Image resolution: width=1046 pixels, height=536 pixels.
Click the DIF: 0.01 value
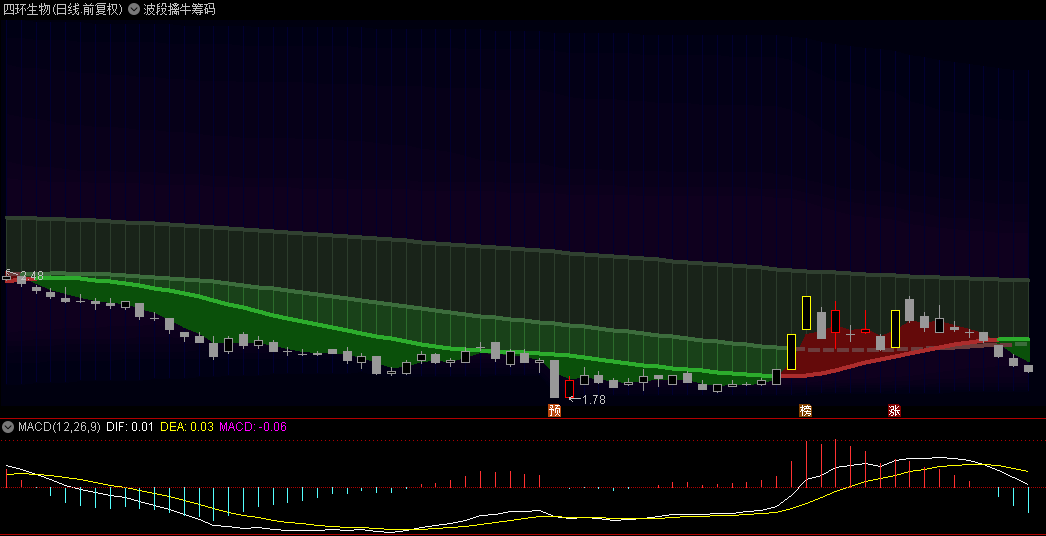130,427
